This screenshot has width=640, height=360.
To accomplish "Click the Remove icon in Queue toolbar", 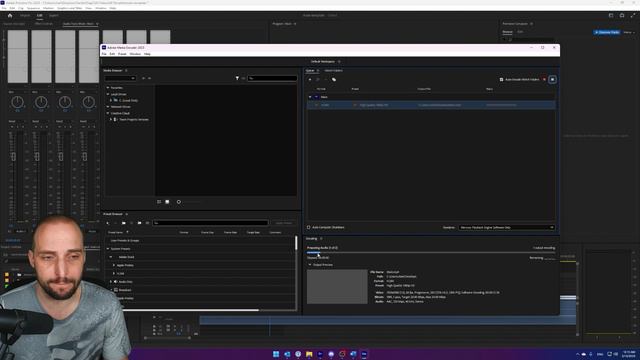I will tap(325, 80).
